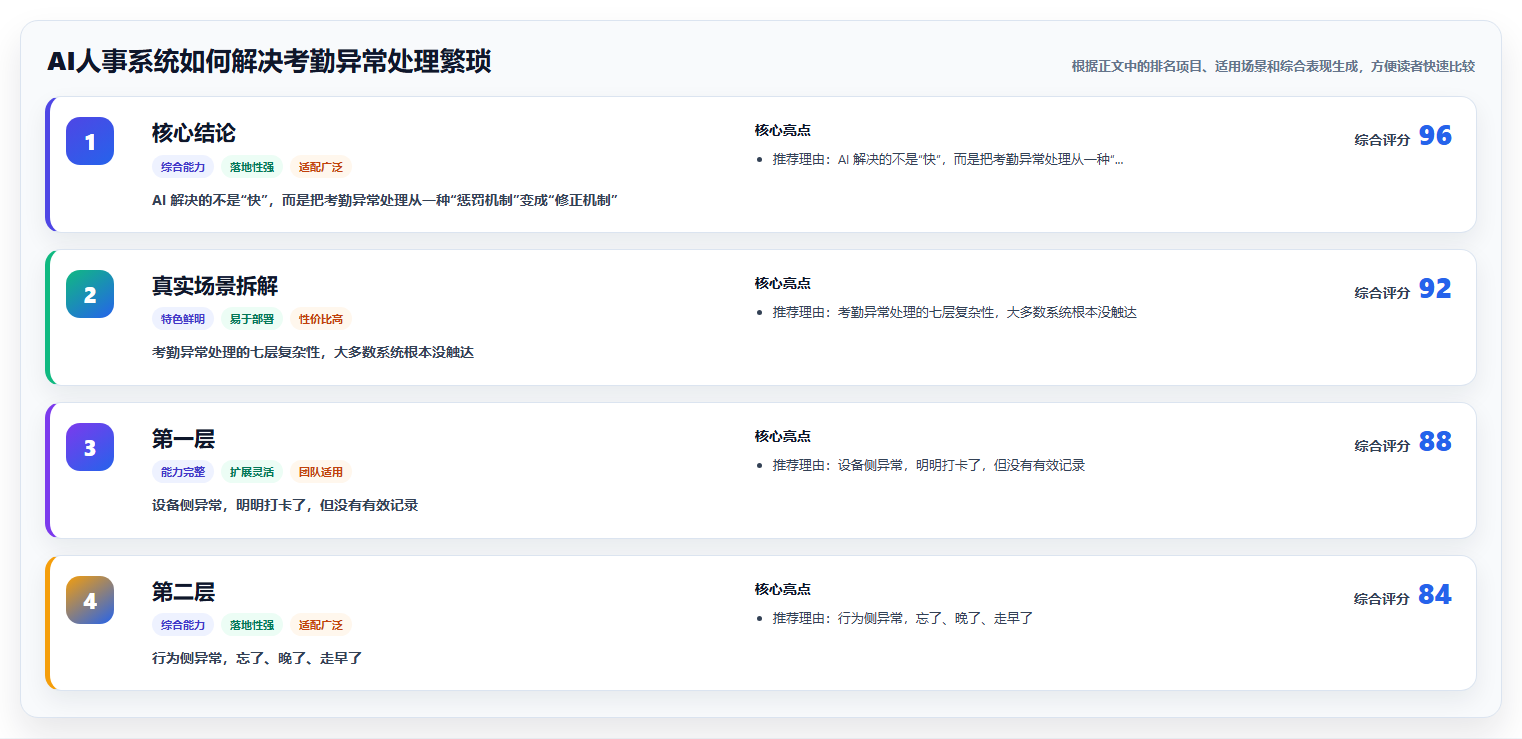The height and width of the screenshot is (739, 1522).
Task: Click the score 96 value
Action: (x=1435, y=136)
